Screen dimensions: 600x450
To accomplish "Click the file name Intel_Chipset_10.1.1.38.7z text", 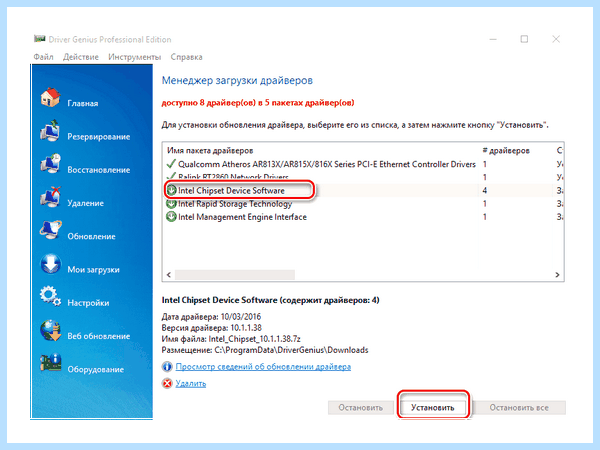I will click(254, 339).
